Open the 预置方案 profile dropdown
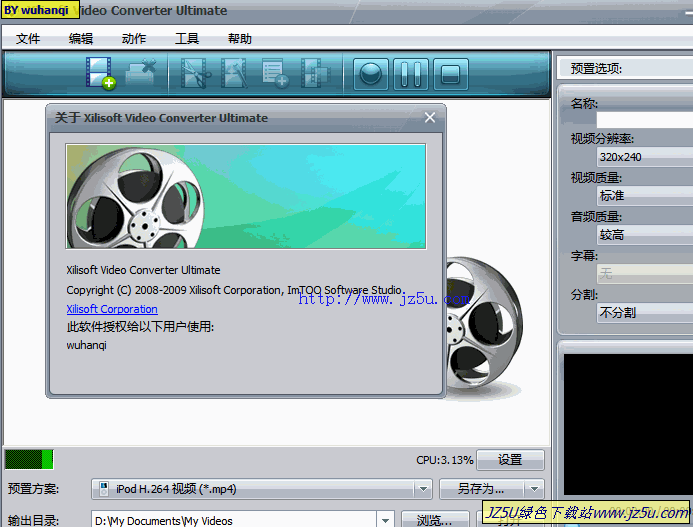The height and width of the screenshot is (527, 693). pyautogui.click(x=262, y=489)
